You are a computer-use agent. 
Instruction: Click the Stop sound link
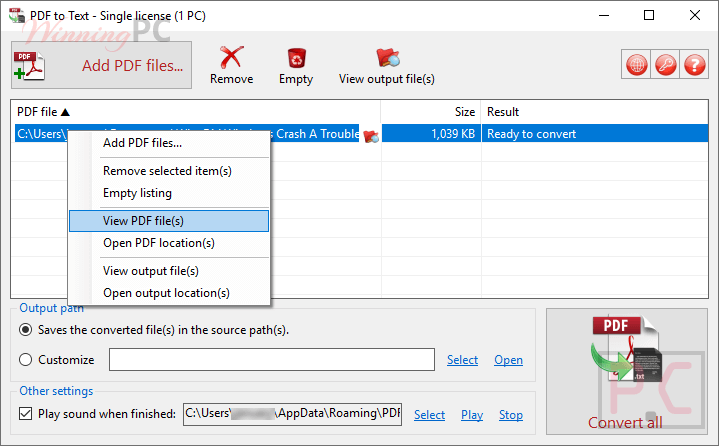point(511,415)
